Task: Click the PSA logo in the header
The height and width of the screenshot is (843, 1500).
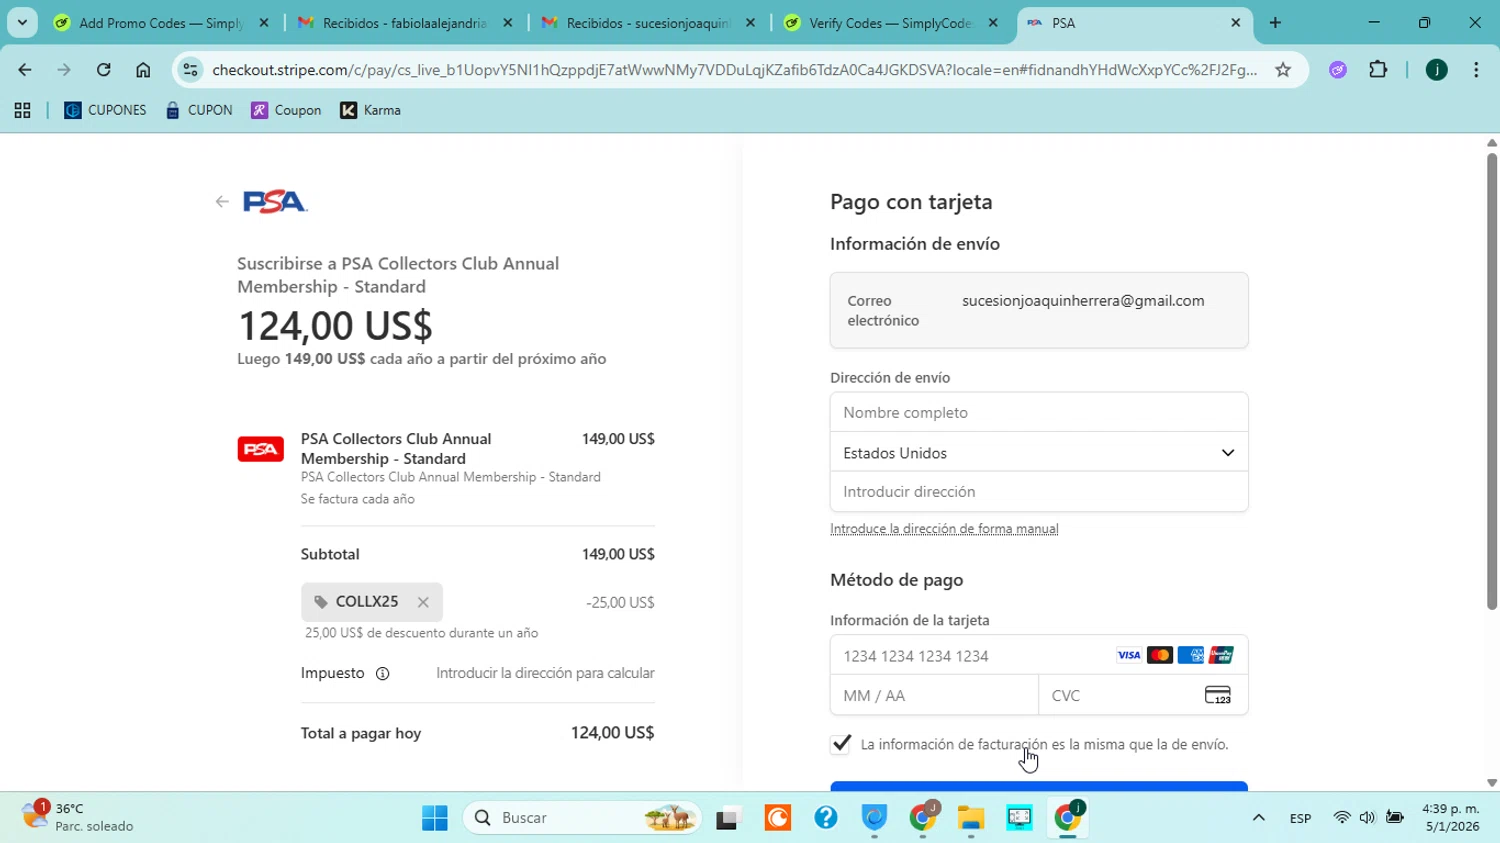Action: [275, 202]
